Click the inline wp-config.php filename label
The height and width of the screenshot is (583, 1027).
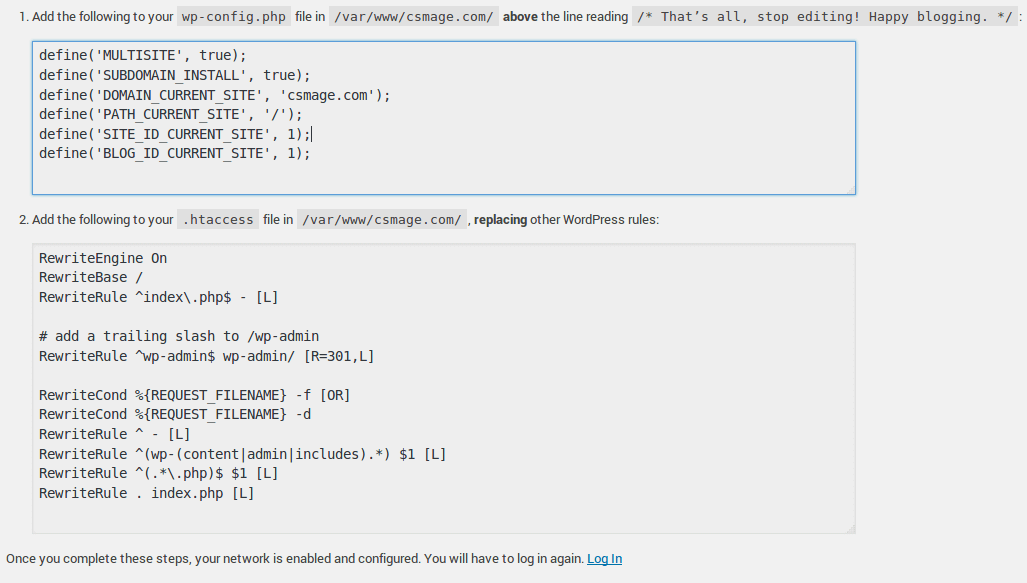point(232,17)
